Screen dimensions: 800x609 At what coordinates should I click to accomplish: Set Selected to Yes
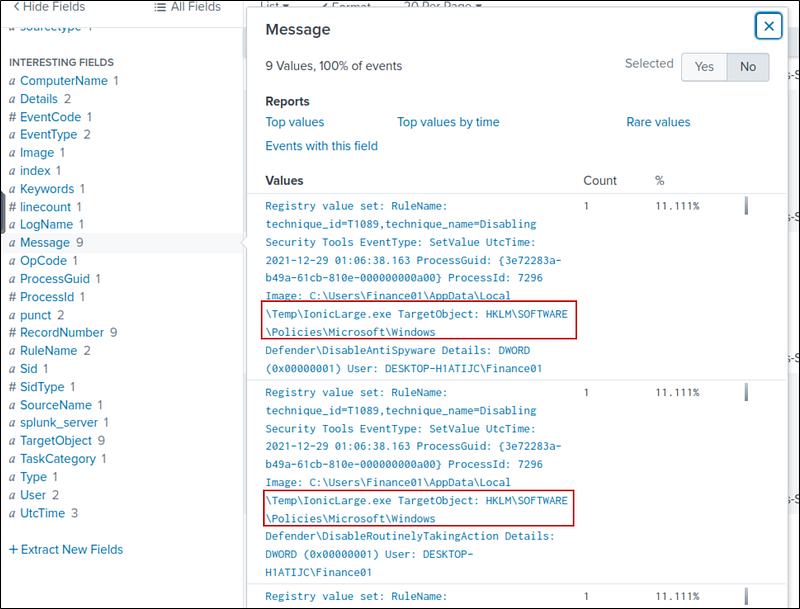click(704, 66)
